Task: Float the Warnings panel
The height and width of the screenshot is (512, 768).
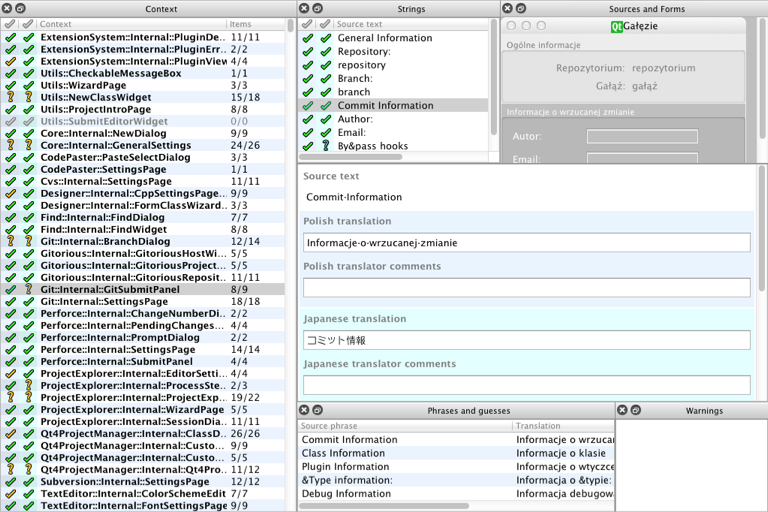Action: tap(636, 410)
